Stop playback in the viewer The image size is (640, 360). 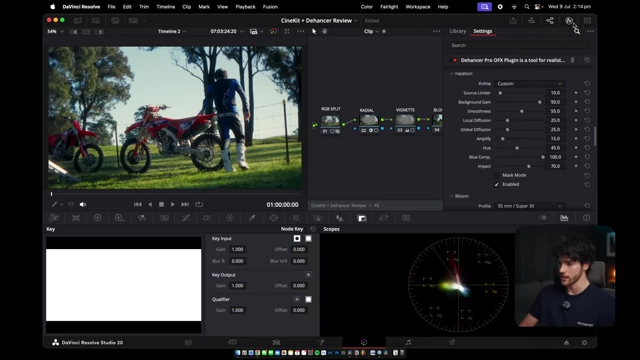point(161,204)
